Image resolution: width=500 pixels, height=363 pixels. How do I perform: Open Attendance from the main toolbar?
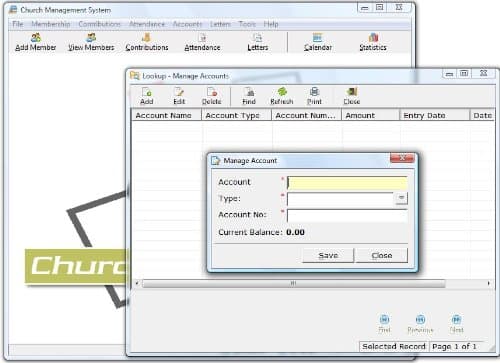(202, 42)
